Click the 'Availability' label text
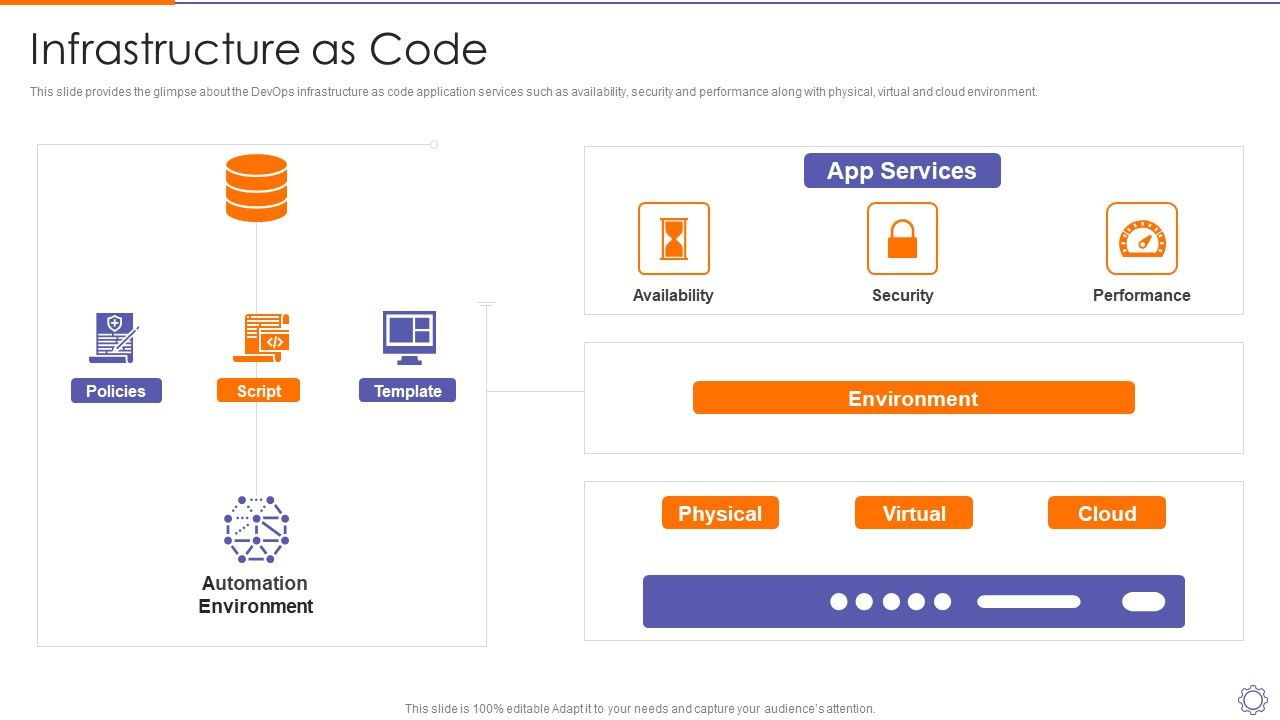The height and width of the screenshot is (720, 1280). (x=673, y=295)
